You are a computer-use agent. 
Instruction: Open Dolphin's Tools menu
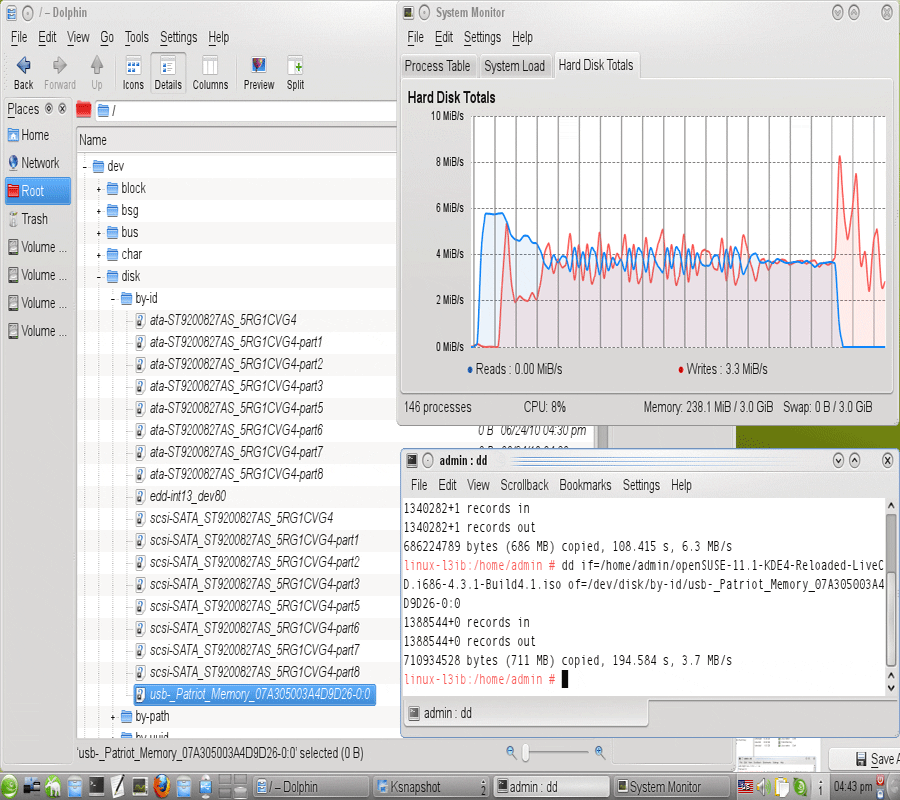point(137,37)
